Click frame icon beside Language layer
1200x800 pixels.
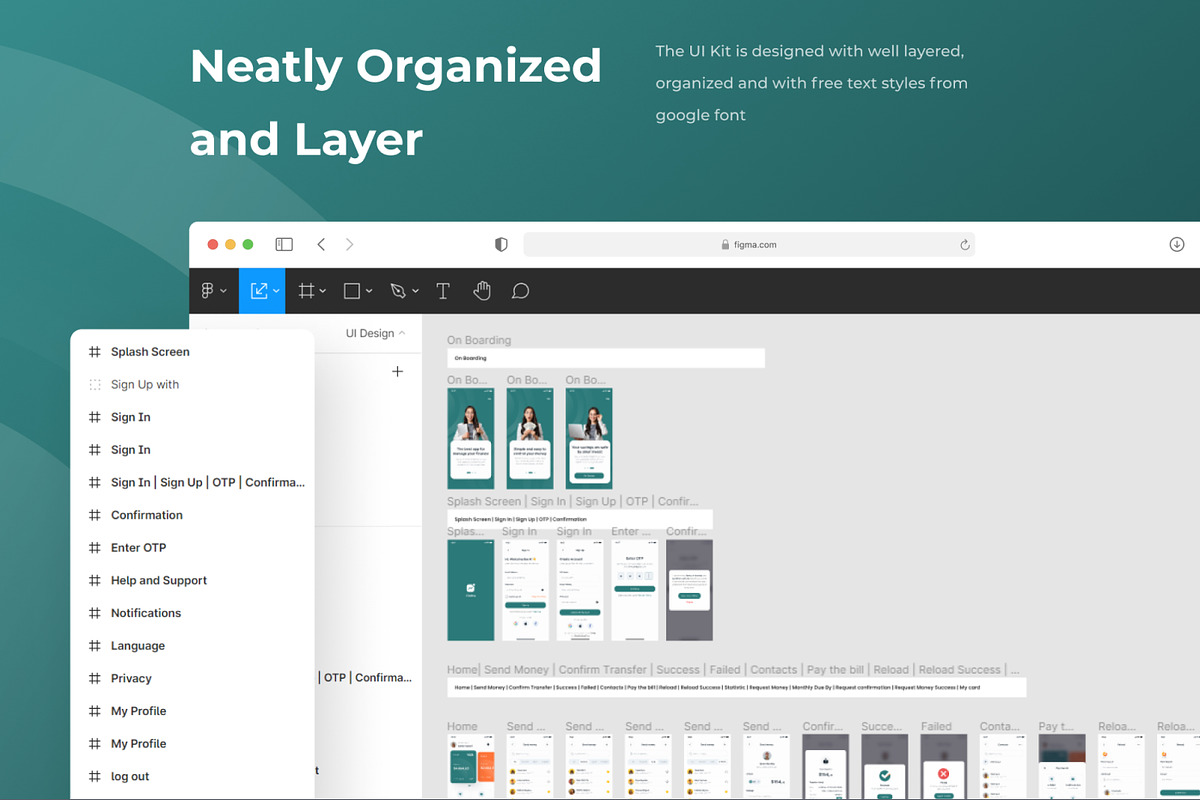coord(95,646)
